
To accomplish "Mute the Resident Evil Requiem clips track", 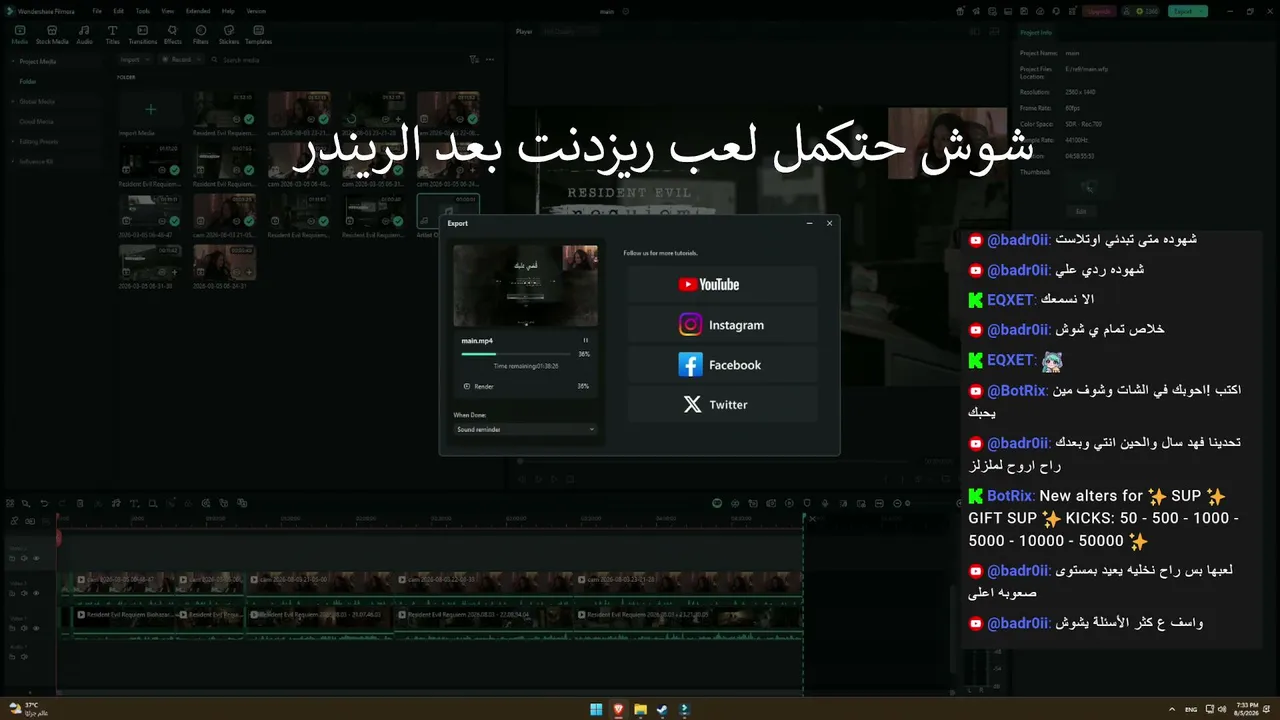I will [x=26, y=628].
